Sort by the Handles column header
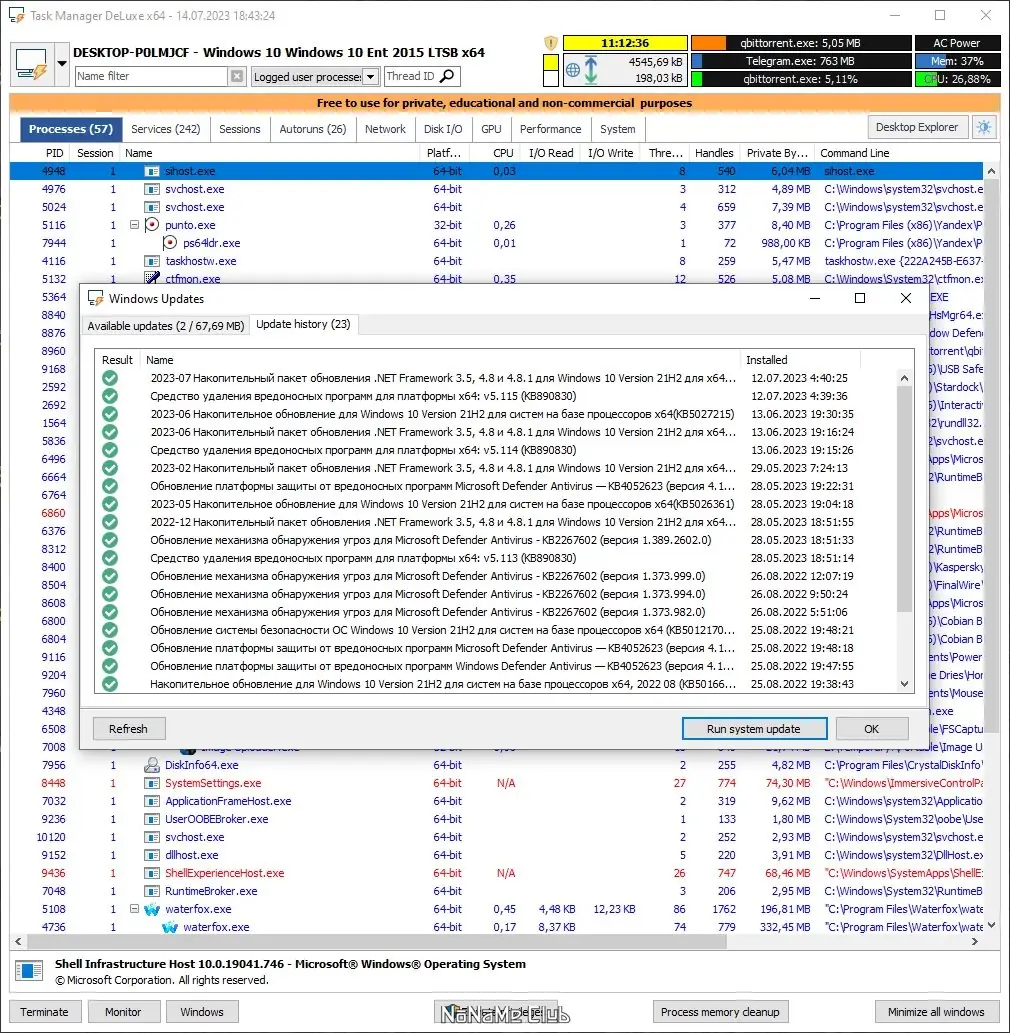The height and width of the screenshot is (1033, 1010). pos(714,153)
